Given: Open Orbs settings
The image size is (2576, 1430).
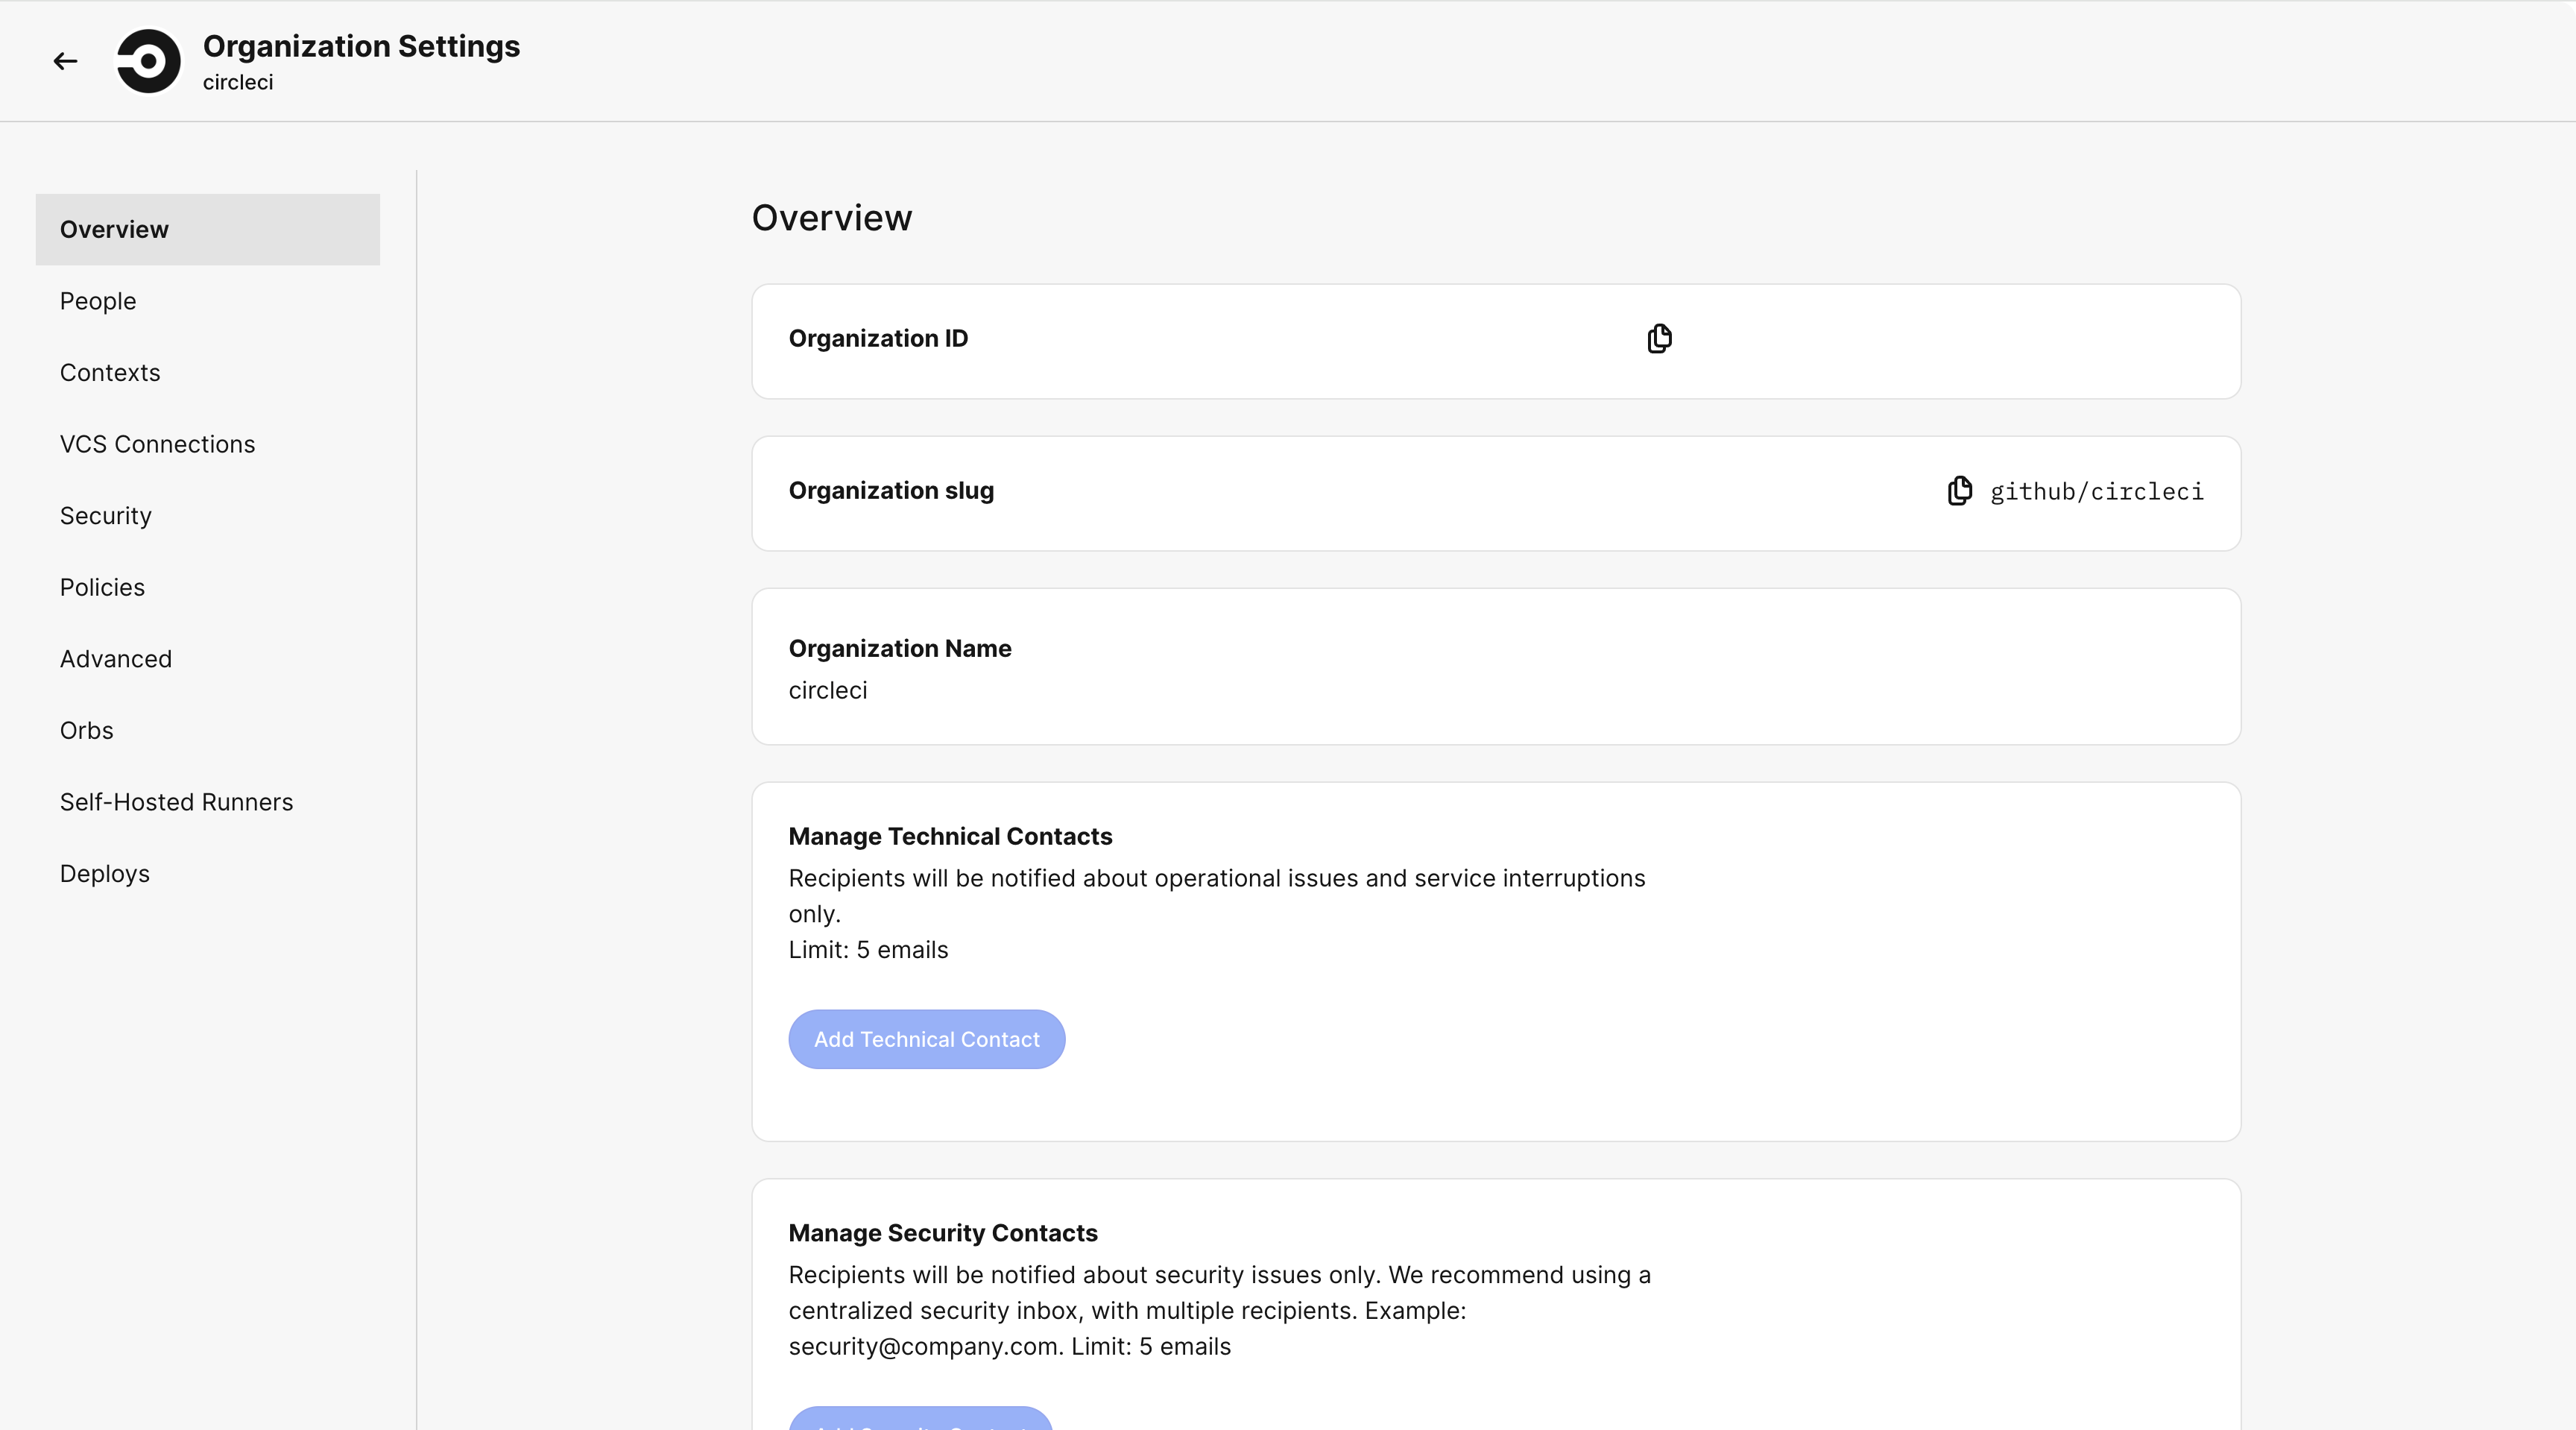Looking at the screenshot, I should (87, 730).
